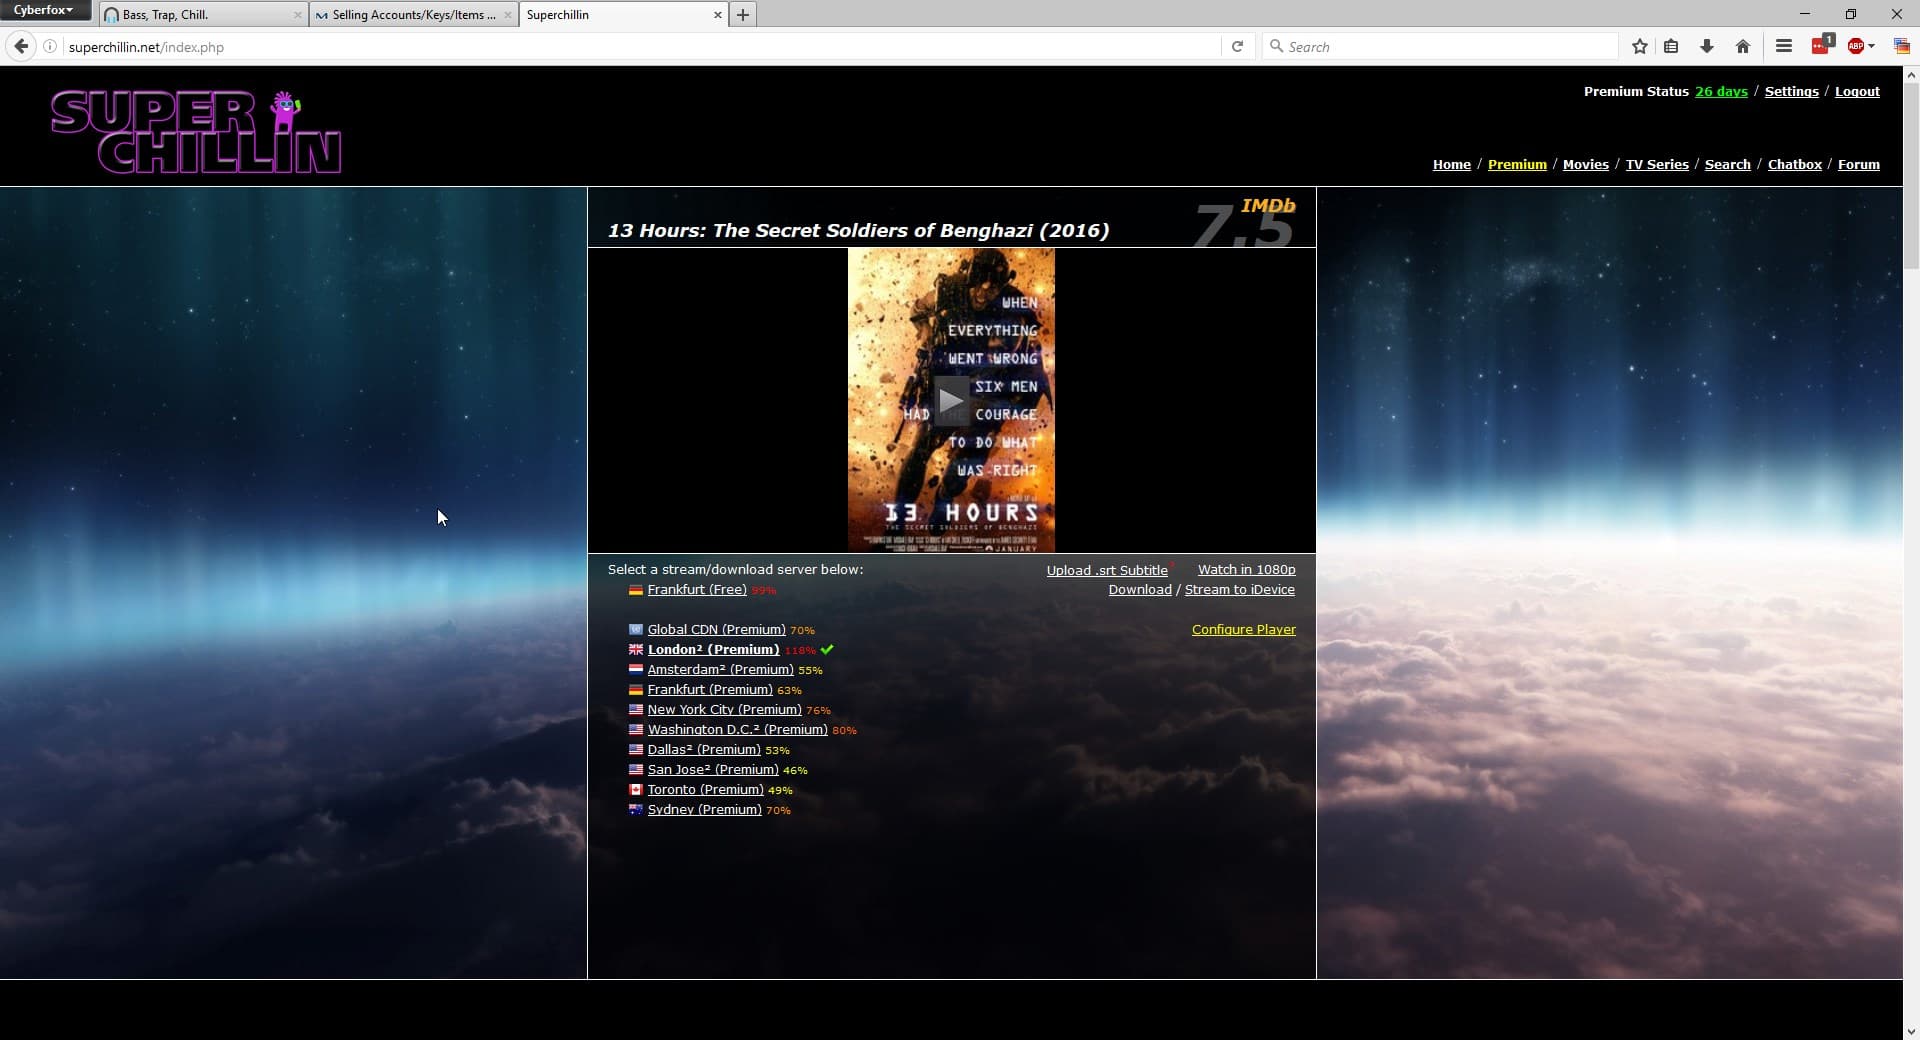Click the rightmost toolbar extension icon

click(x=1901, y=46)
